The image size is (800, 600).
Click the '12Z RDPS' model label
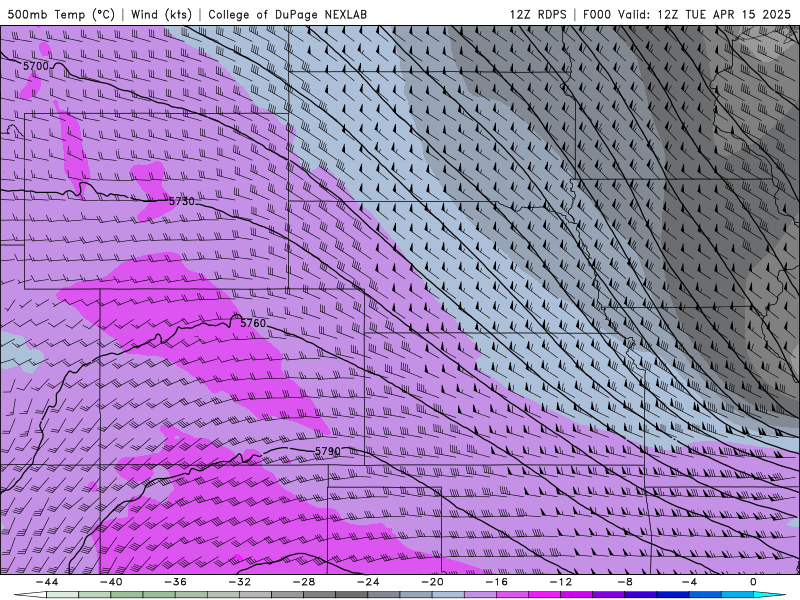pyautogui.click(x=538, y=14)
